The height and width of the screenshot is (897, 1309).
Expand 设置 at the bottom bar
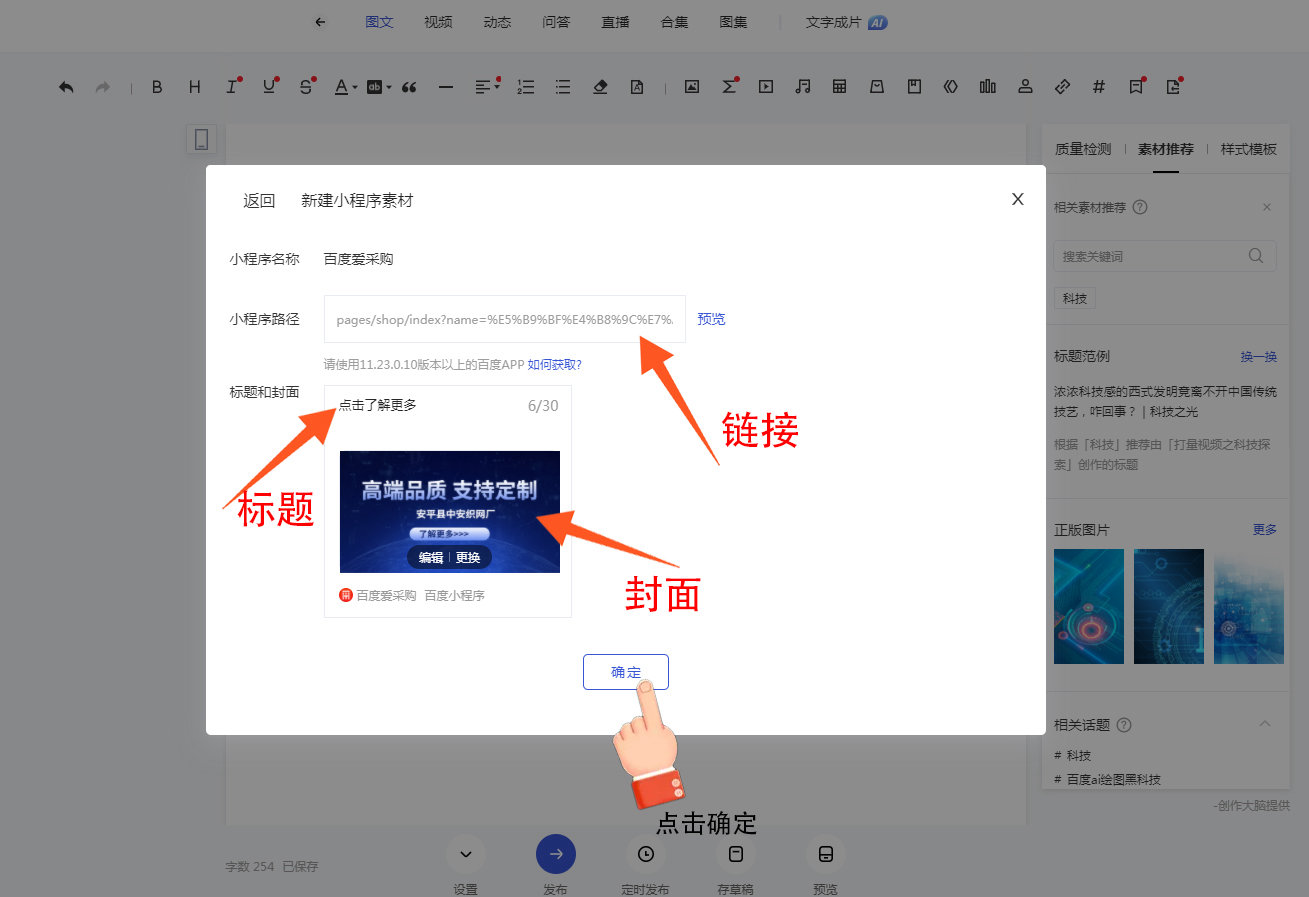click(x=465, y=854)
